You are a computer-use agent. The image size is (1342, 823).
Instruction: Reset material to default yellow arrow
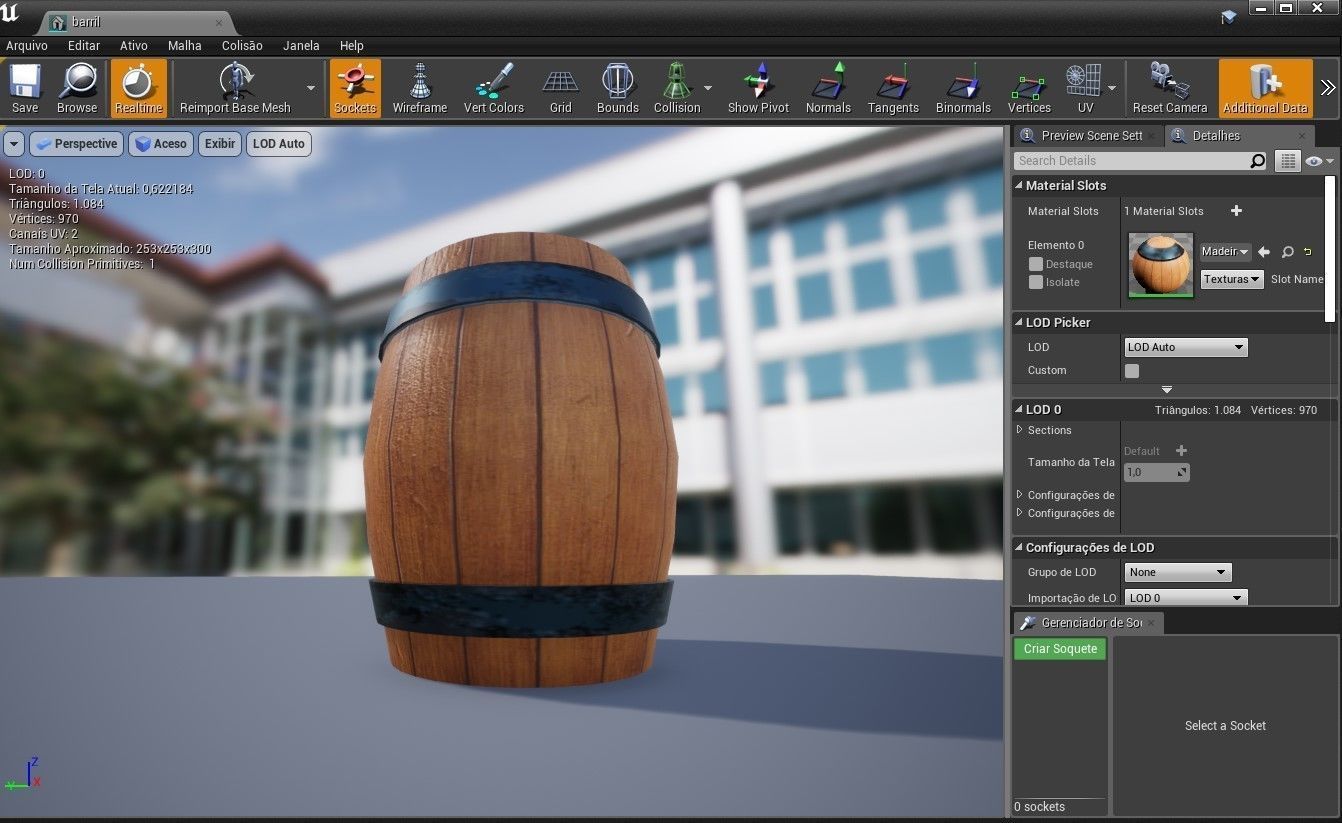click(x=1307, y=252)
